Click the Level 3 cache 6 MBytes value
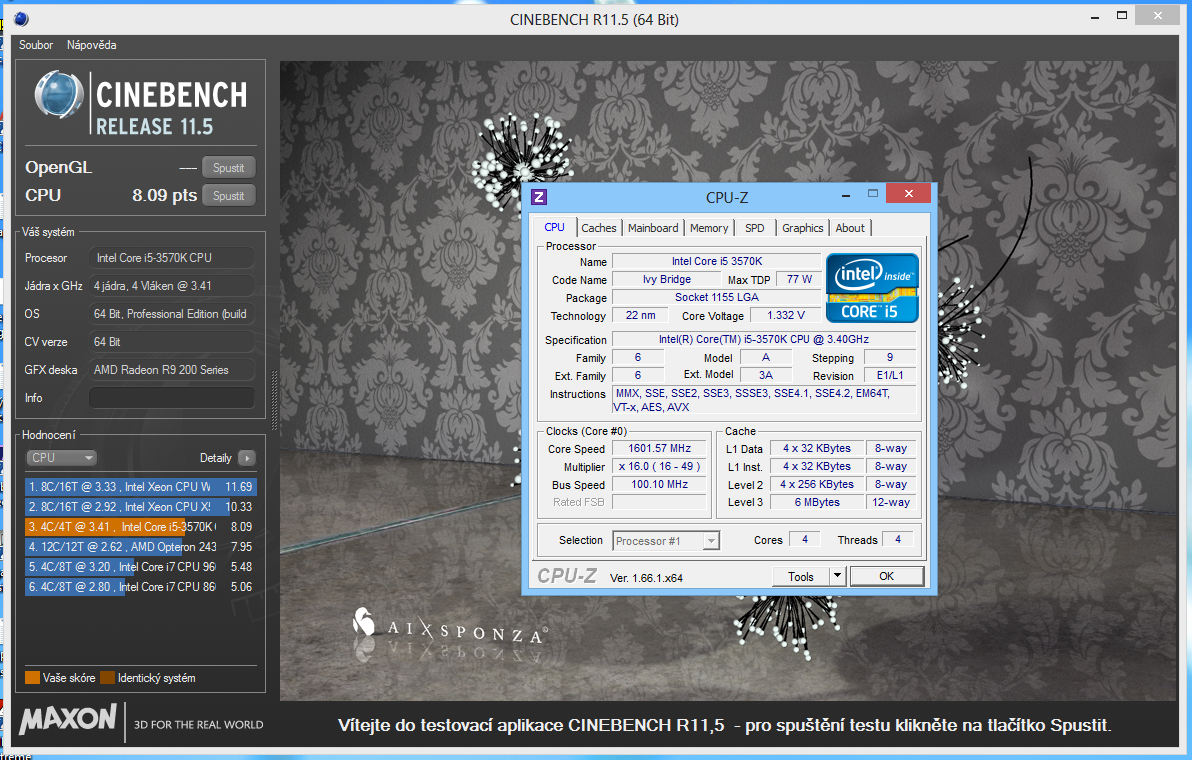 (817, 502)
